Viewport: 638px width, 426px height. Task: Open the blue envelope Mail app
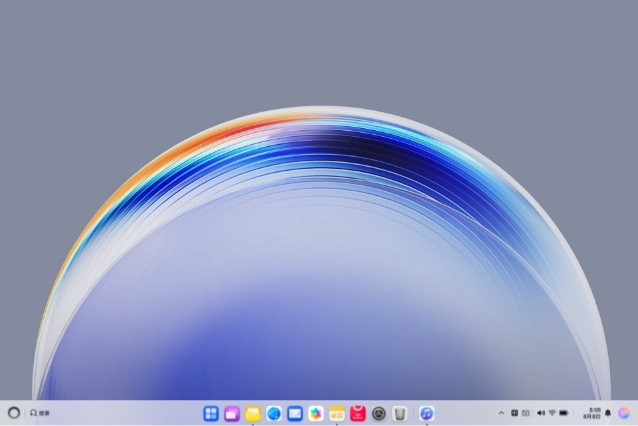point(295,413)
